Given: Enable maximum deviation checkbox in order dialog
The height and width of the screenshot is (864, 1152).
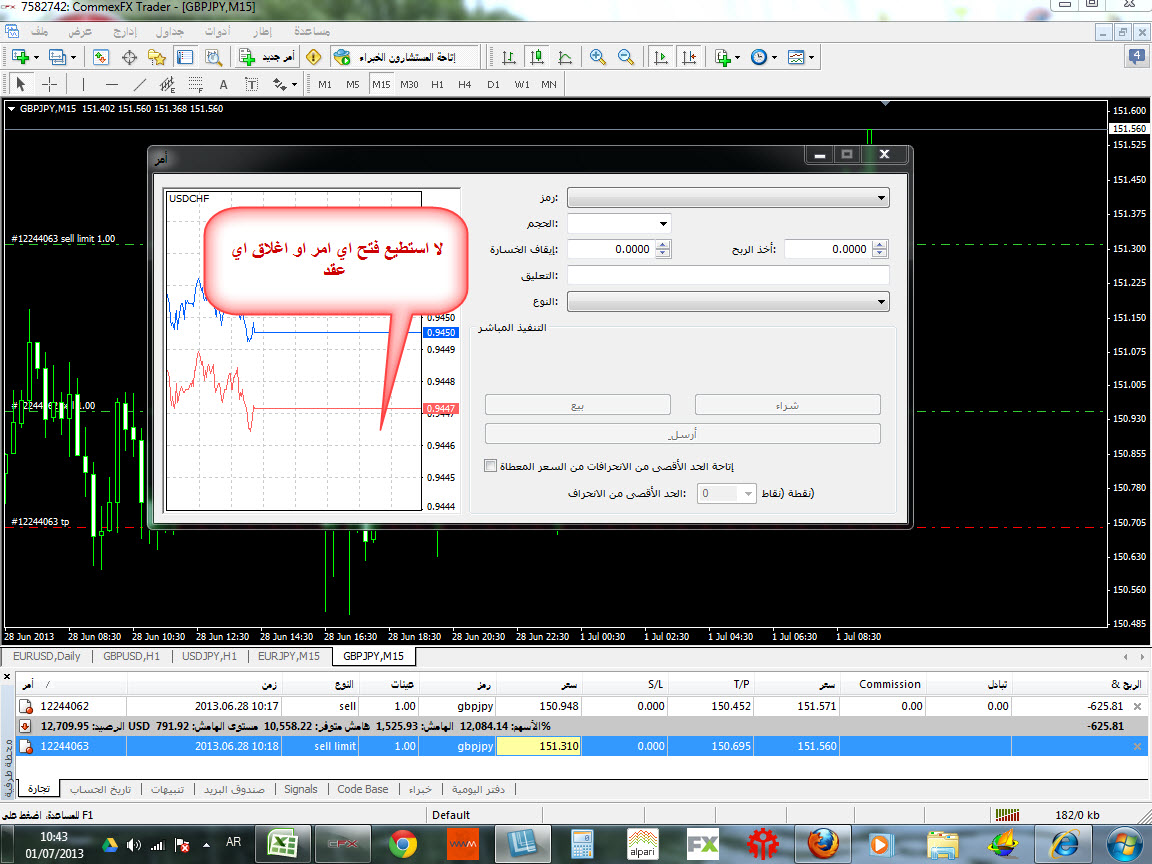Looking at the screenshot, I should pyautogui.click(x=491, y=466).
